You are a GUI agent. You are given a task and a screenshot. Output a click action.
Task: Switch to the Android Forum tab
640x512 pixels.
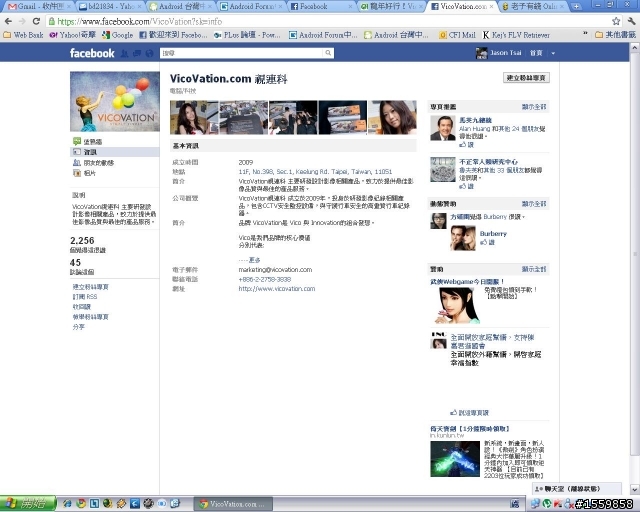[x=251, y=7]
